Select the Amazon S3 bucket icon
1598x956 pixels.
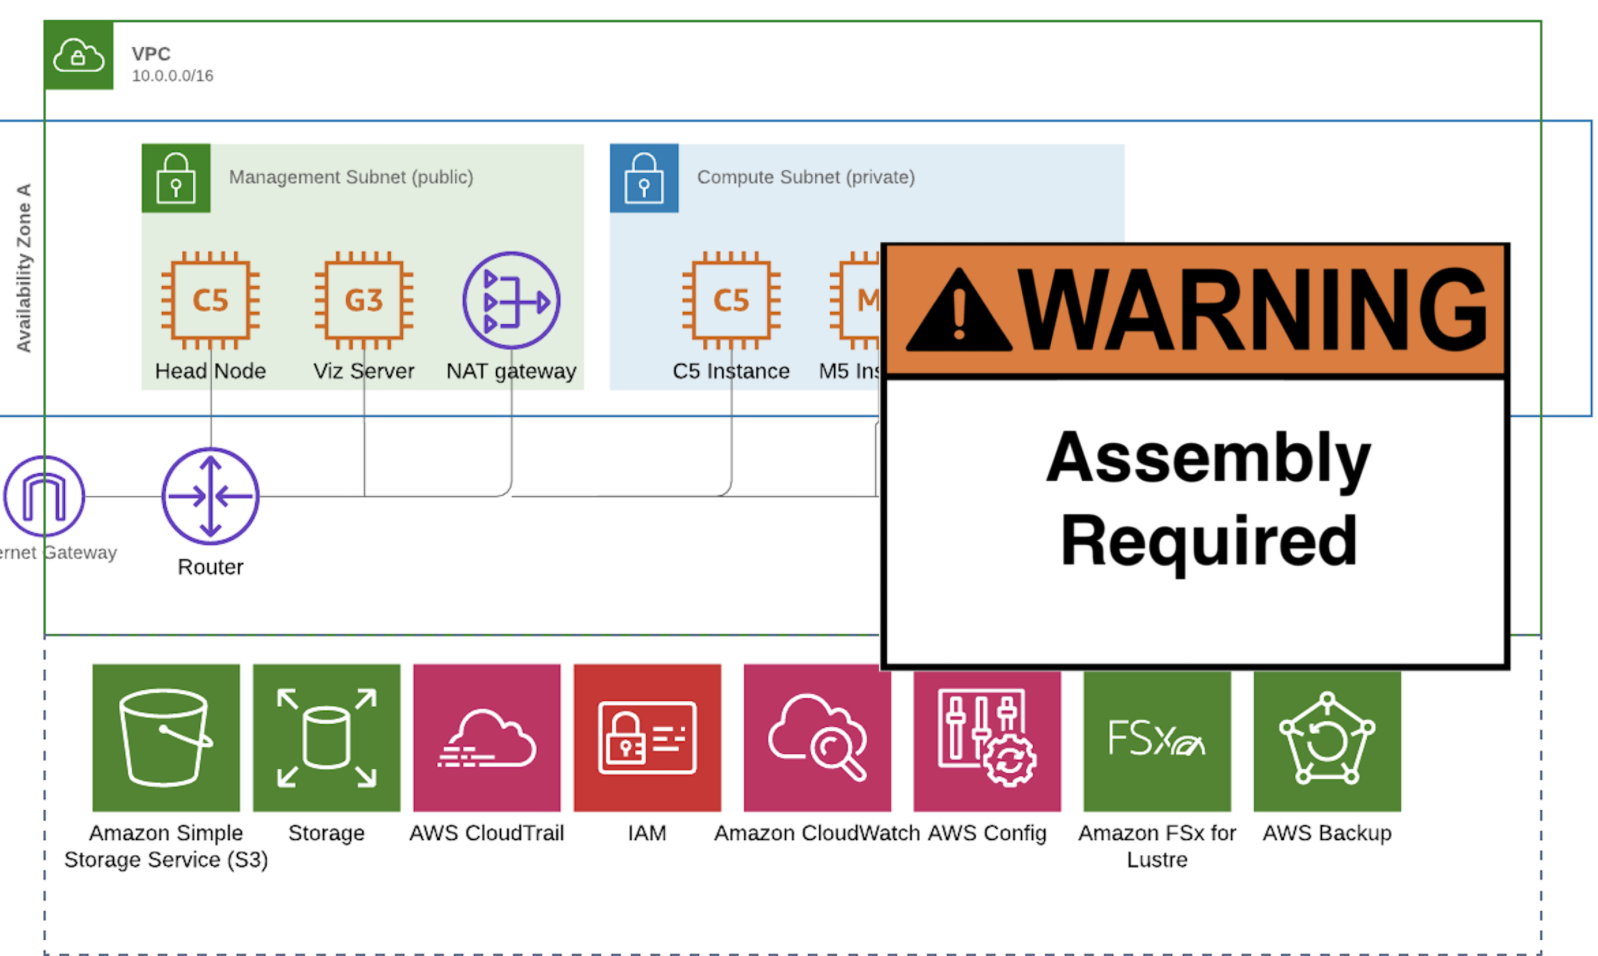click(166, 738)
